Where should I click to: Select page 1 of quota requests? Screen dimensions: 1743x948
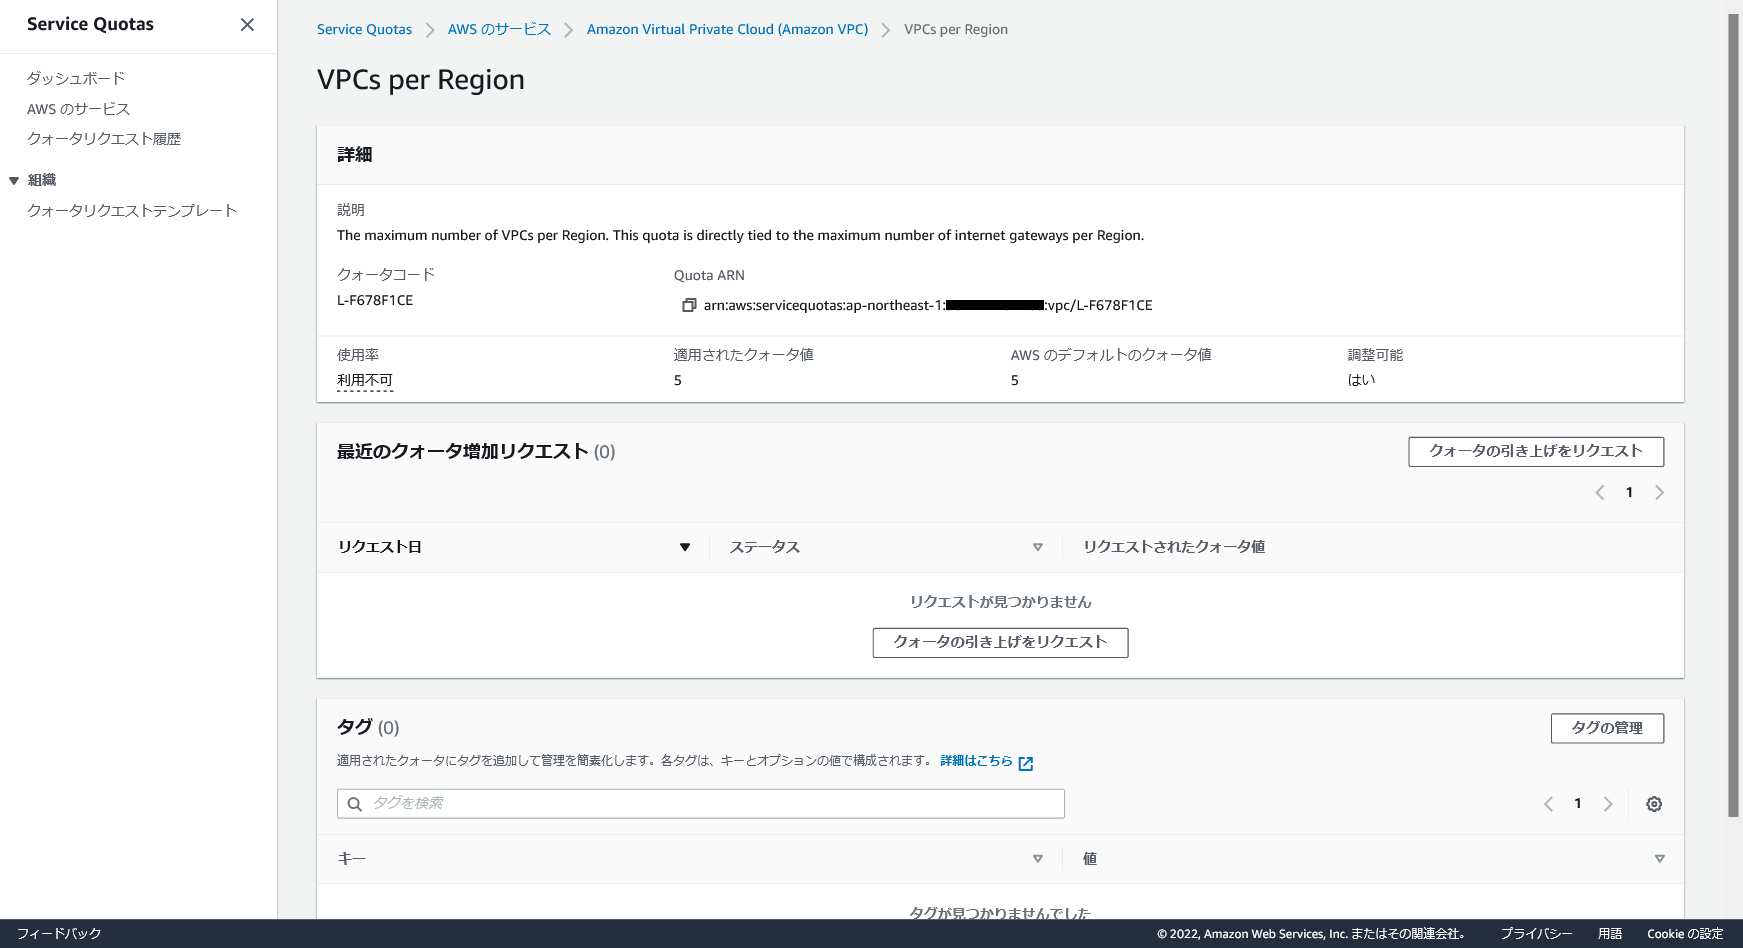click(1629, 492)
